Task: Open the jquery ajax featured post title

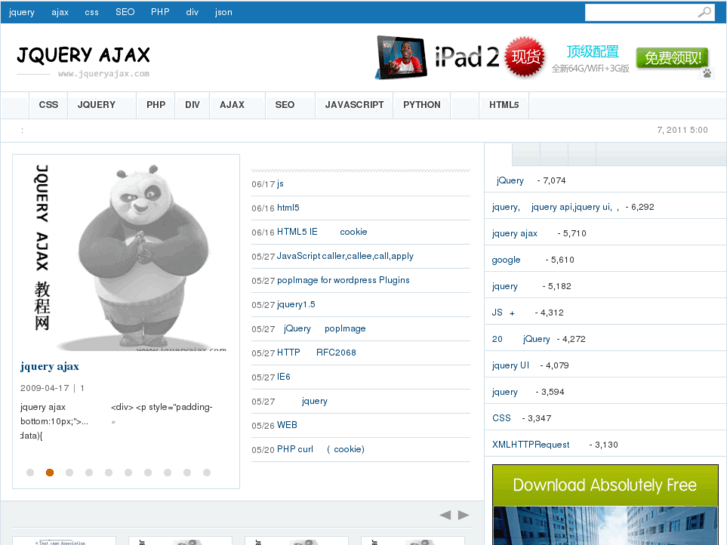Action: (x=50, y=366)
